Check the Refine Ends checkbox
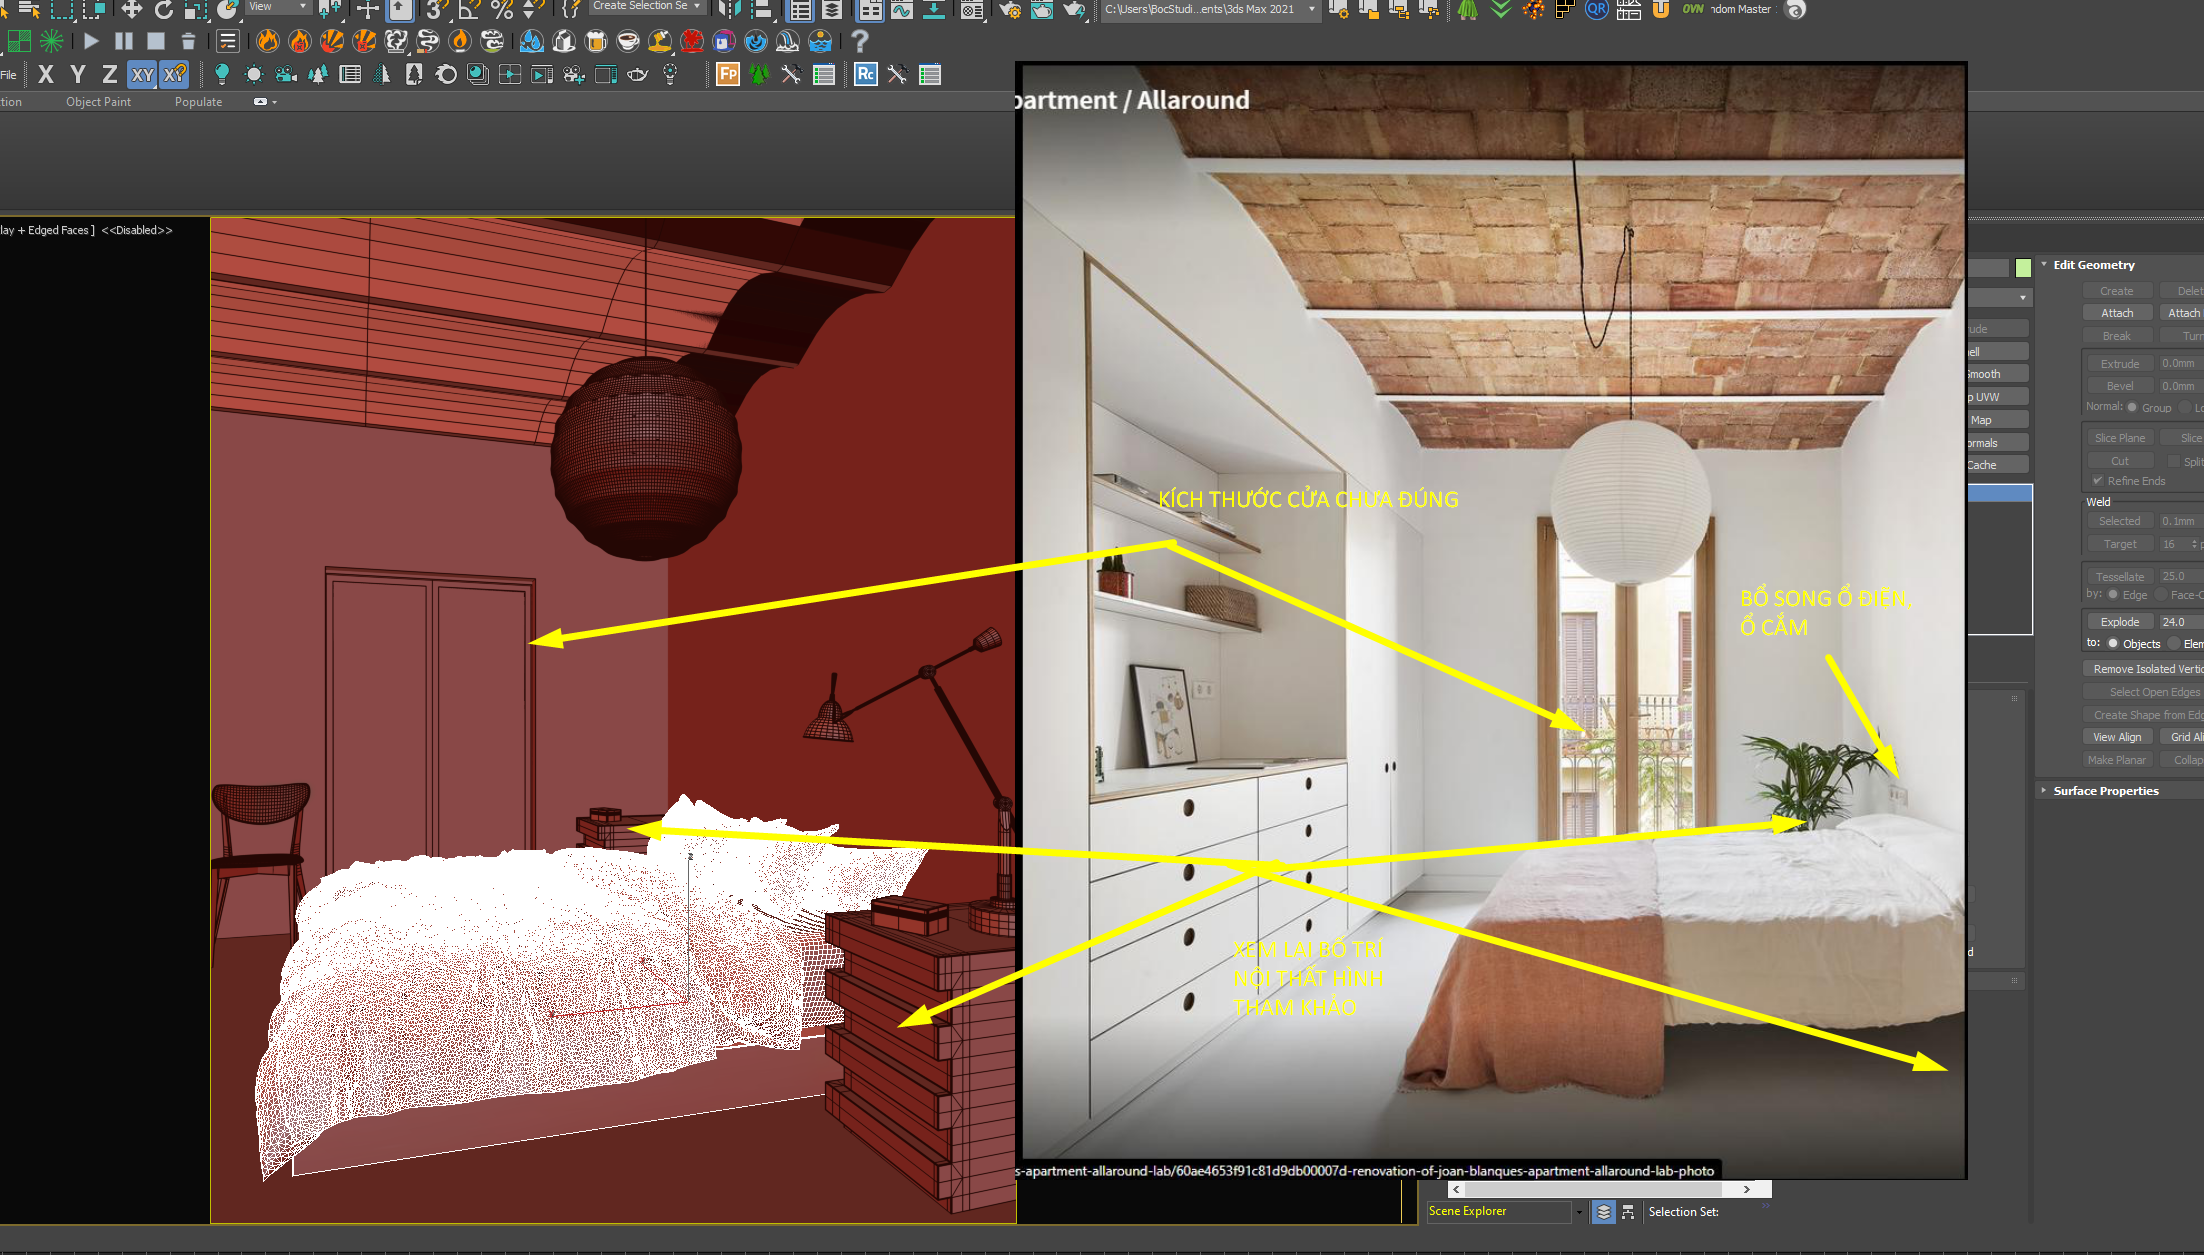Viewport: 2204px width, 1255px height. point(2097,481)
